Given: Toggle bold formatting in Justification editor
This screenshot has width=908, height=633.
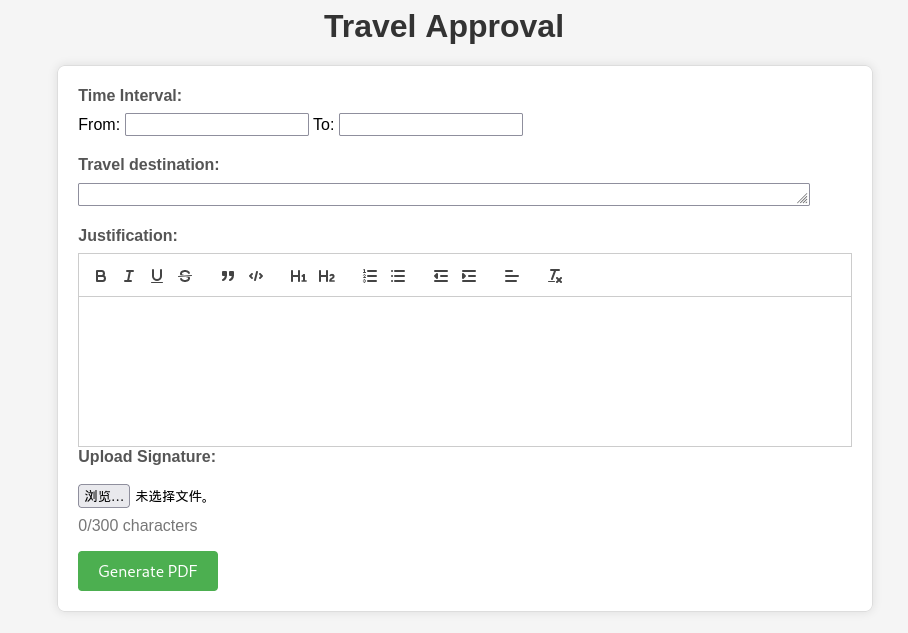Looking at the screenshot, I should 101,276.
